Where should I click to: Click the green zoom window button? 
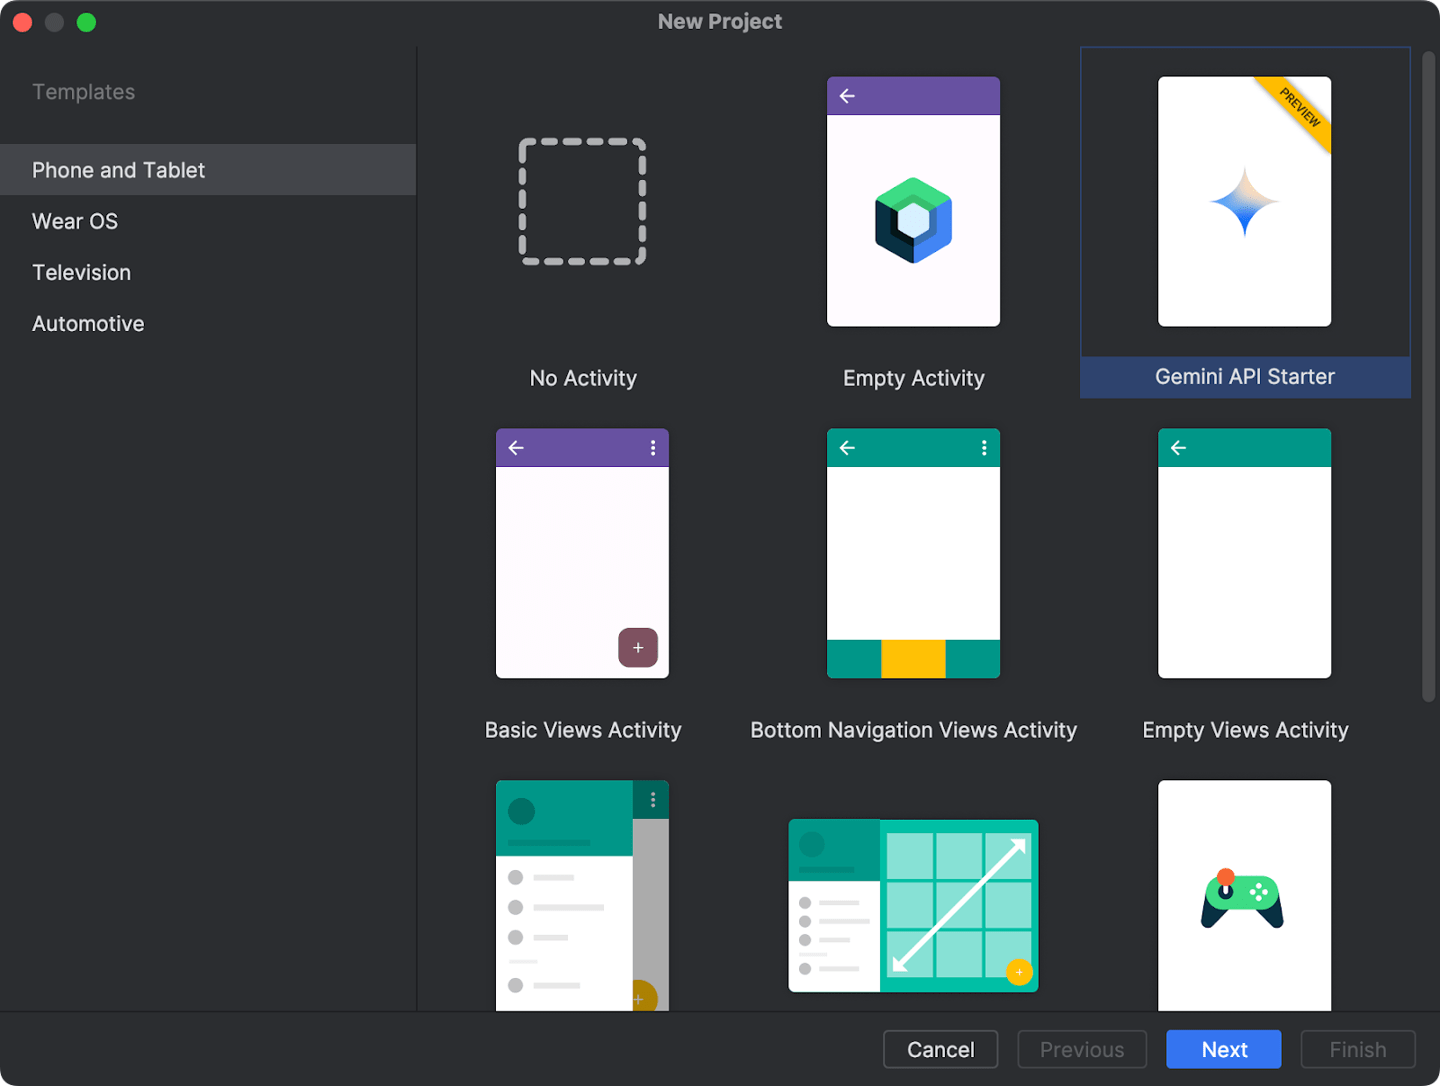[86, 21]
